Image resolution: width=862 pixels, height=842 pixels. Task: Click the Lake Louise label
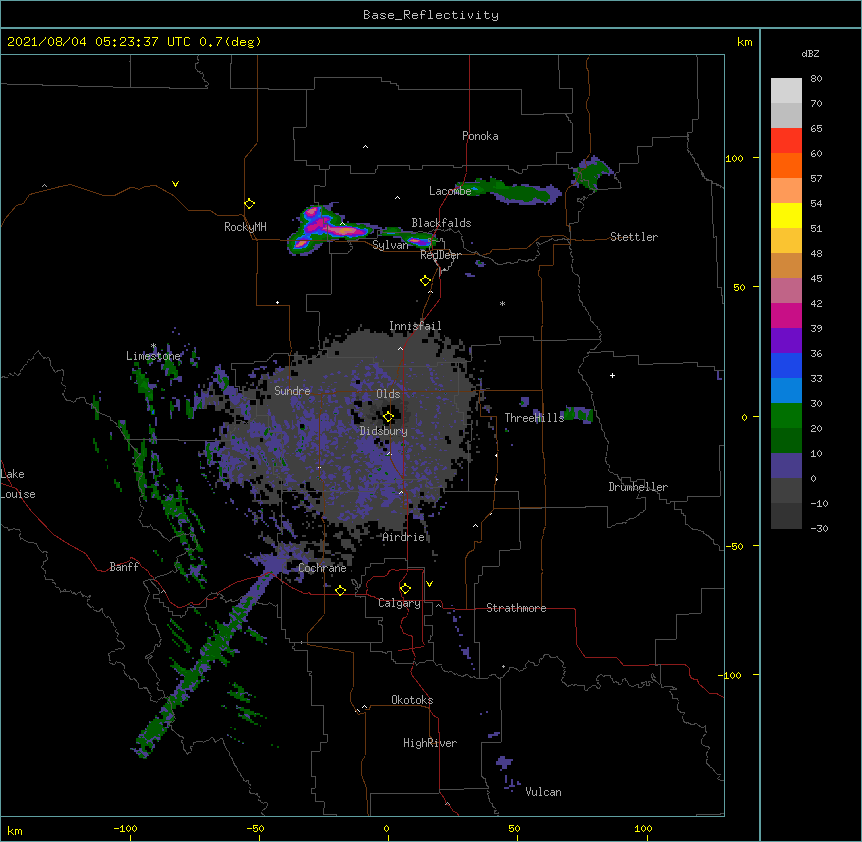point(18,484)
